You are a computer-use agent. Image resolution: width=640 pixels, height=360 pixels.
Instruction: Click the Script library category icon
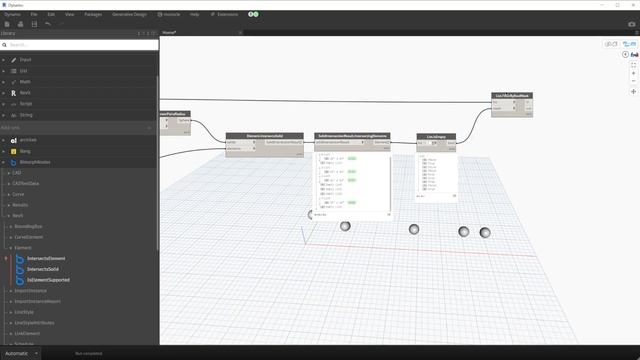click(13, 104)
